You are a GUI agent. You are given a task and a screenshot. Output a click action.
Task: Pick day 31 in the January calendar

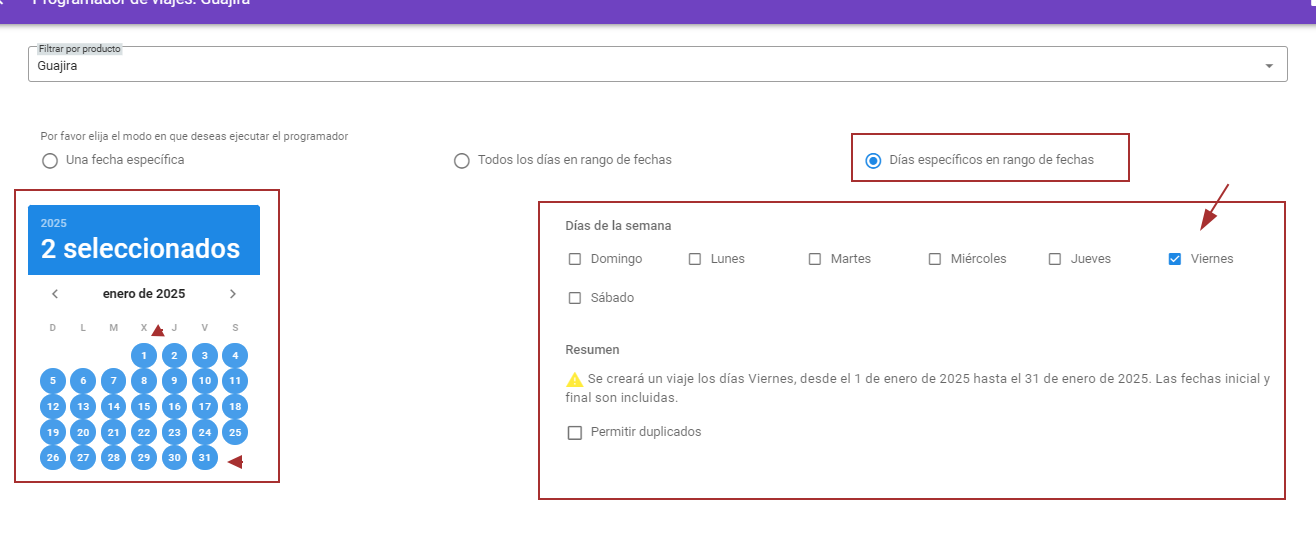pyautogui.click(x=204, y=458)
